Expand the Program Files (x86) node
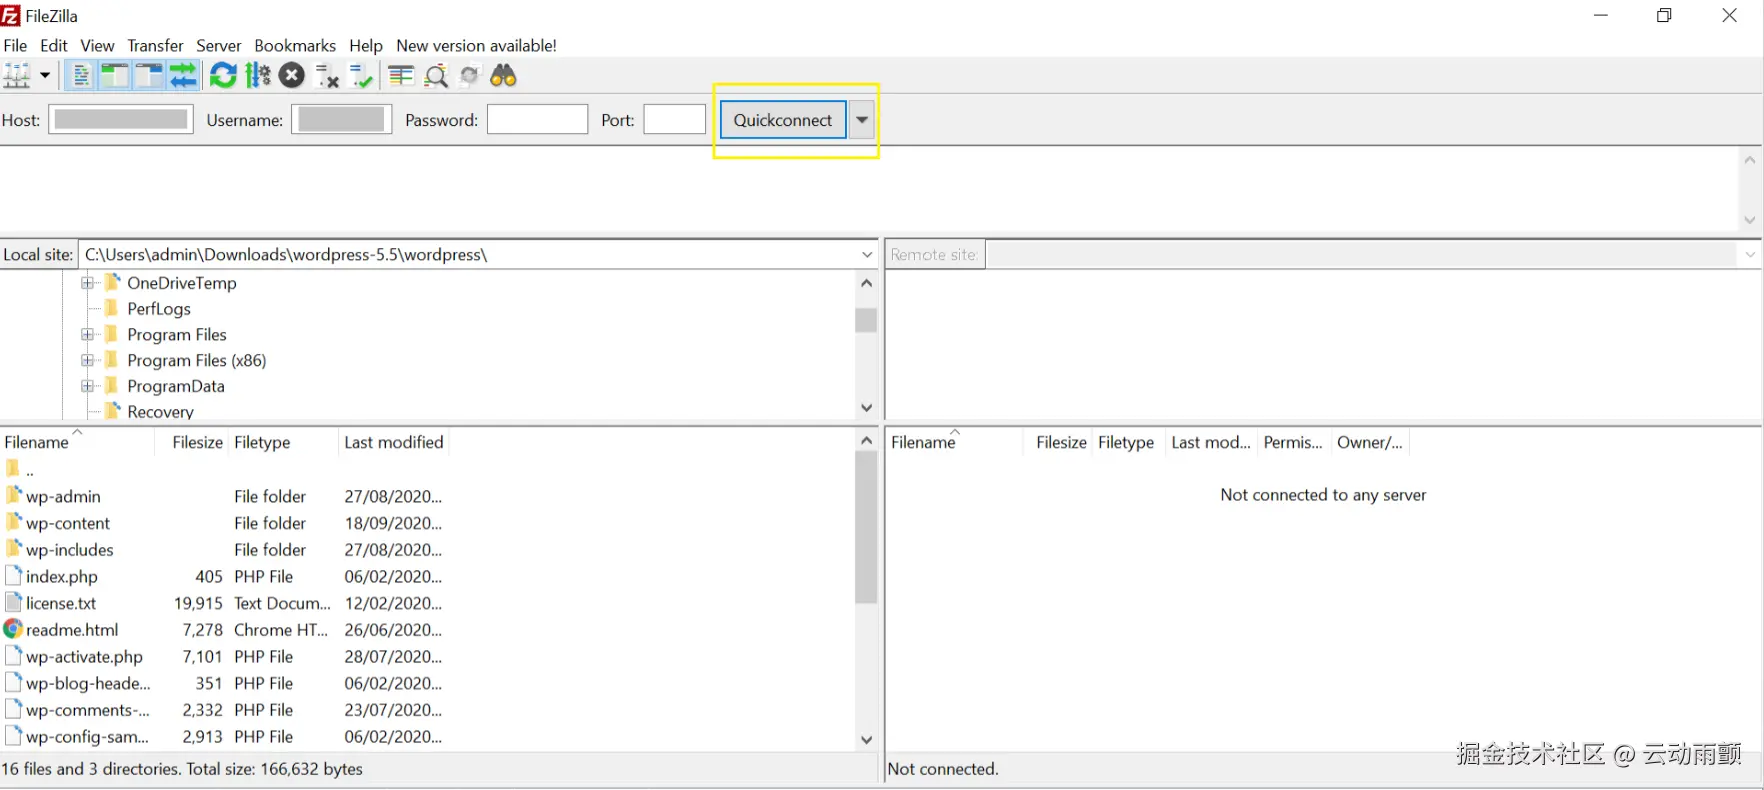 coord(88,361)
